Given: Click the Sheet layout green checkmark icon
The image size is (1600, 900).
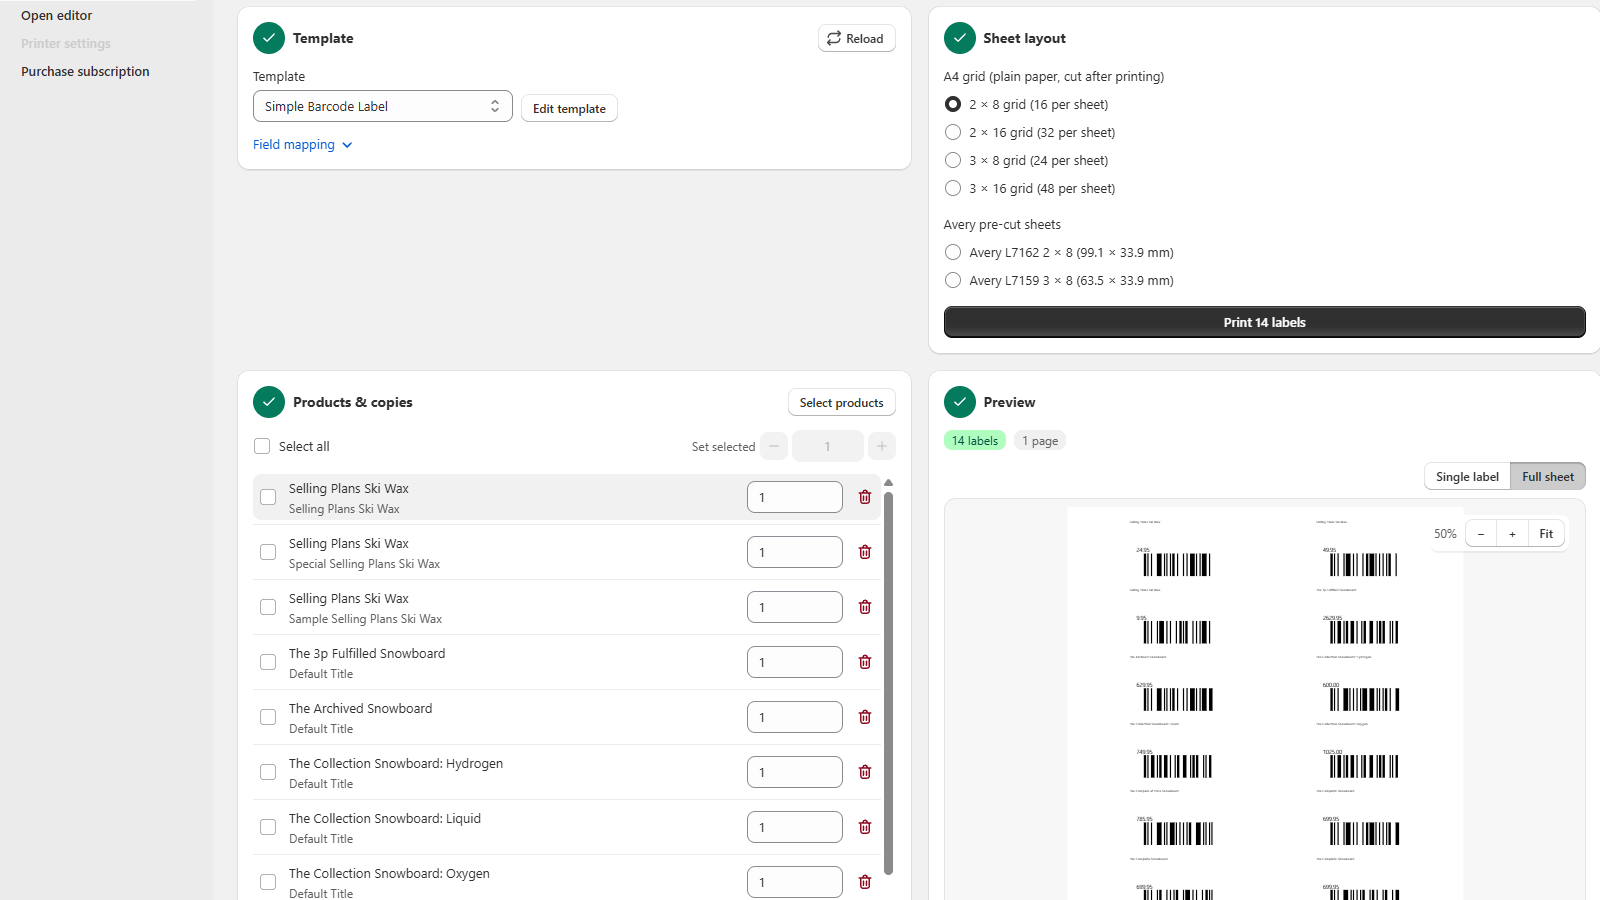Looking at the screenshot, I should [x=960, y=38].
